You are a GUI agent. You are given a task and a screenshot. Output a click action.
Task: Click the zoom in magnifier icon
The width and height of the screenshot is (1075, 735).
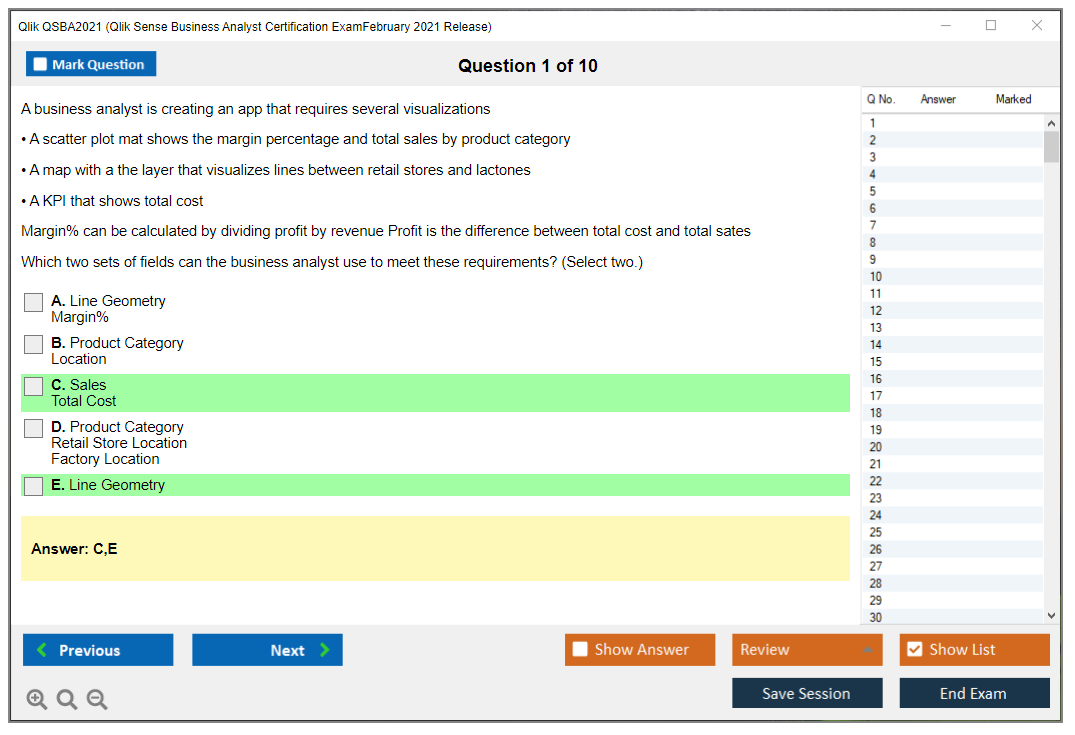coord(37,700)
